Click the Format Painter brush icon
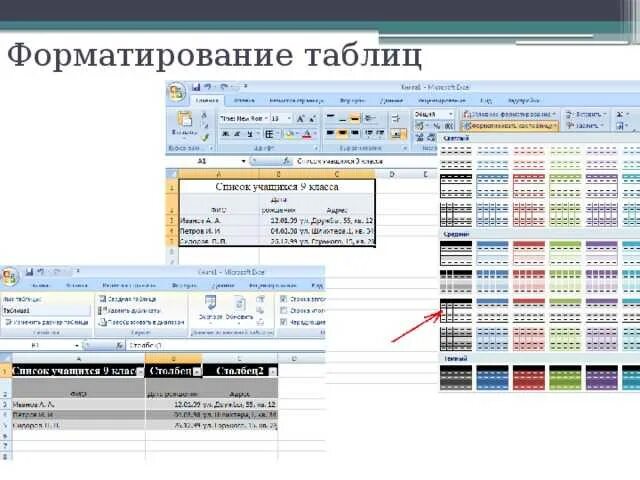This screenshot has height=480, width=640. coord(205,138)
